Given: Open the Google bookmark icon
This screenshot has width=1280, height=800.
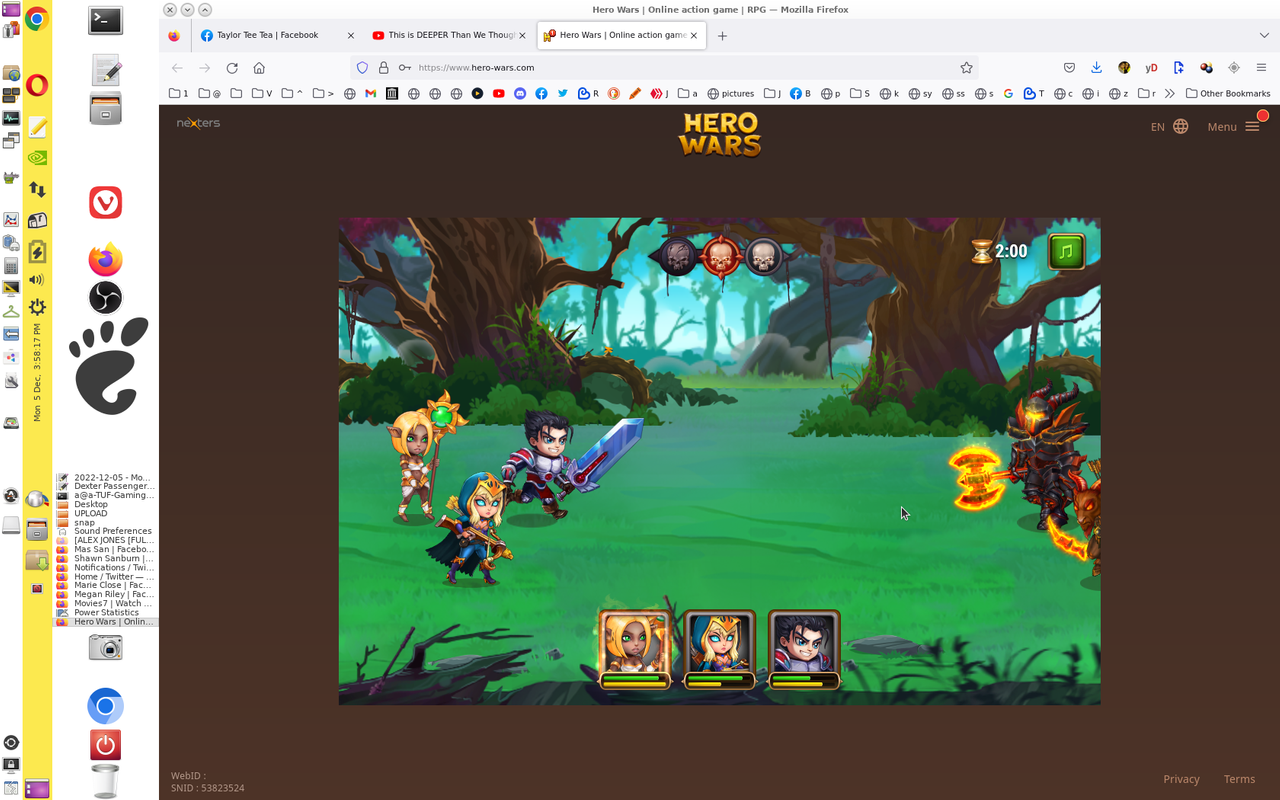Looking at the screenshot, I should [x=1008, y=94].
